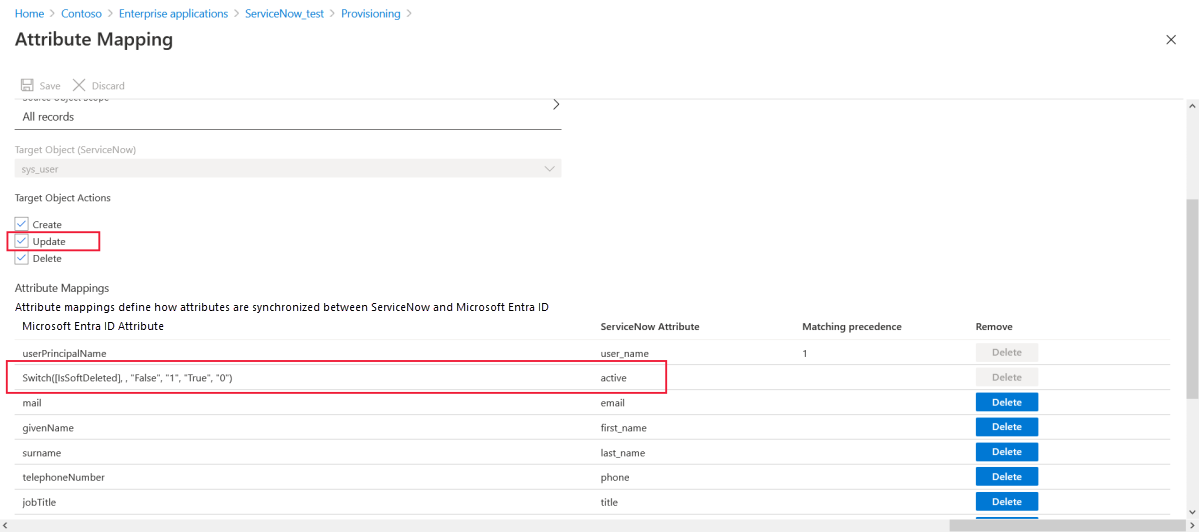Click the Discard X icon
Viewport: 1199px width, 532px height.
point(79,86)
